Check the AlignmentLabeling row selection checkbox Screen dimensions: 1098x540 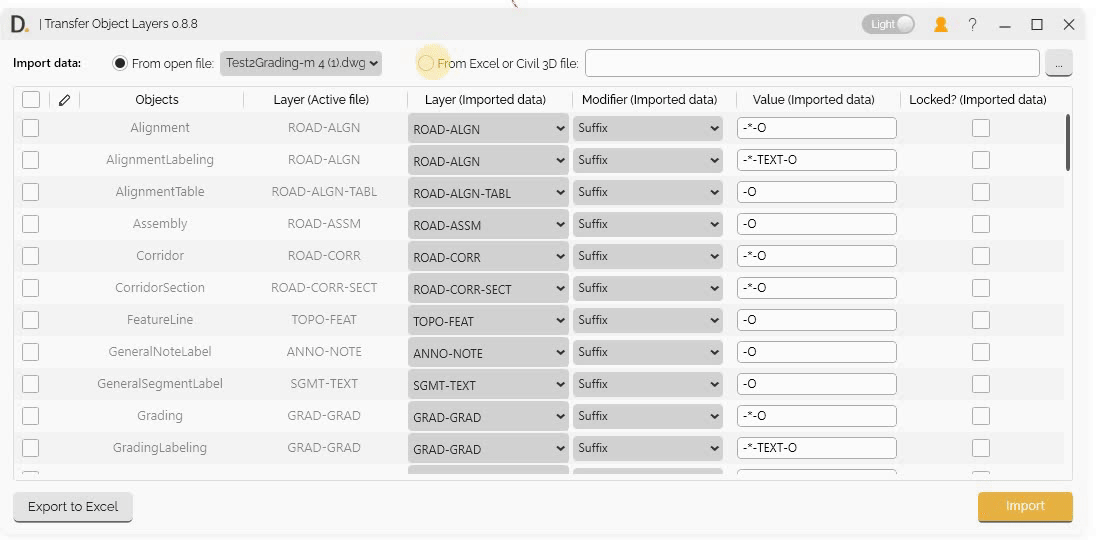30,160
